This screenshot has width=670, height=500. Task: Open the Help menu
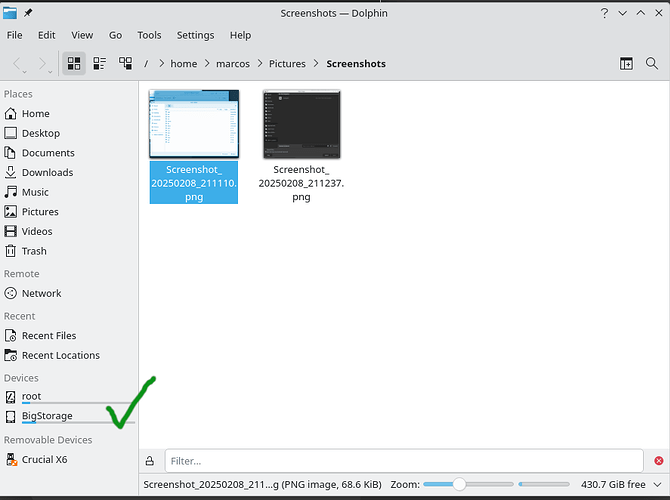[x=240, y=35]
